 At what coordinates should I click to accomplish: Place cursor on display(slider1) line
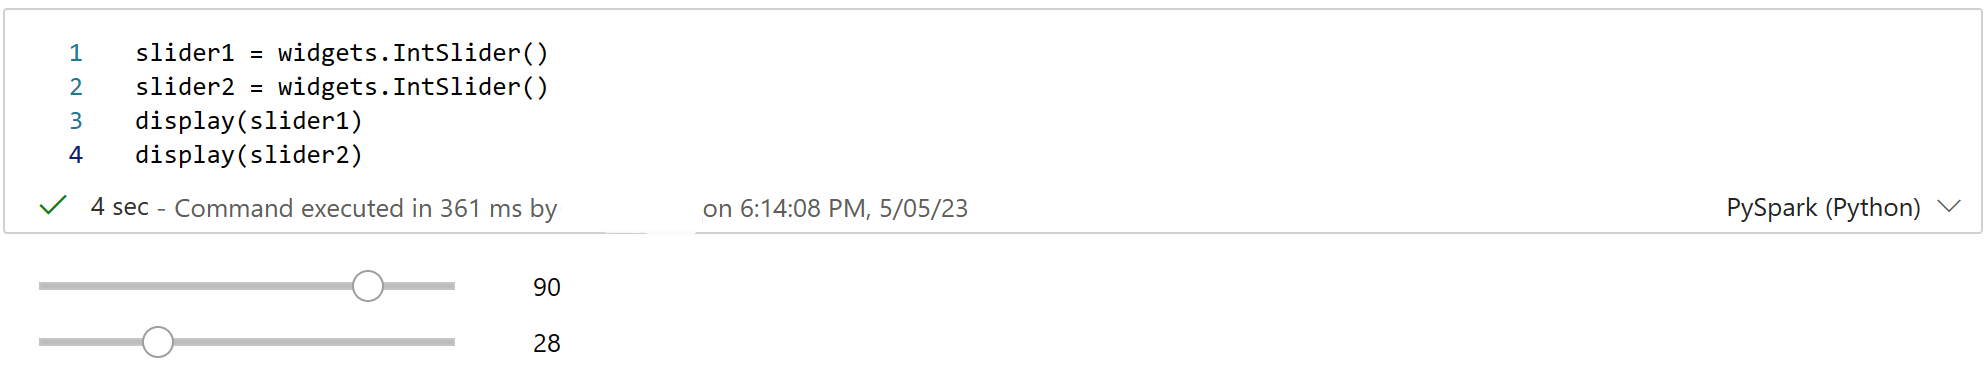pos(249,121)
